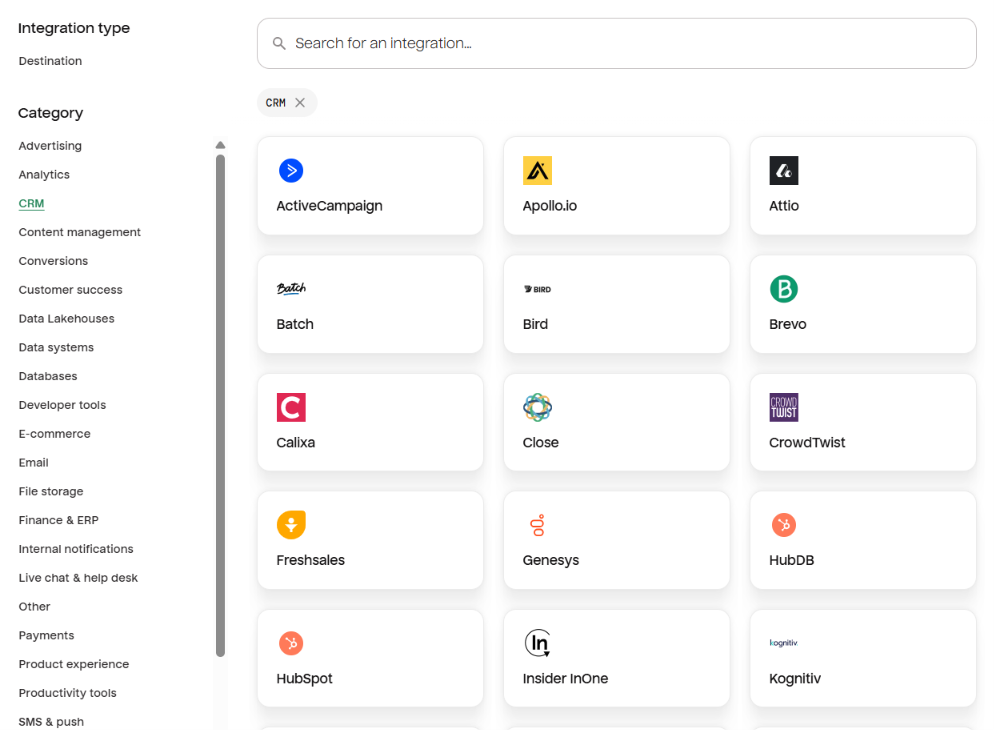
Task: Select the Email category
Action: 34,463
